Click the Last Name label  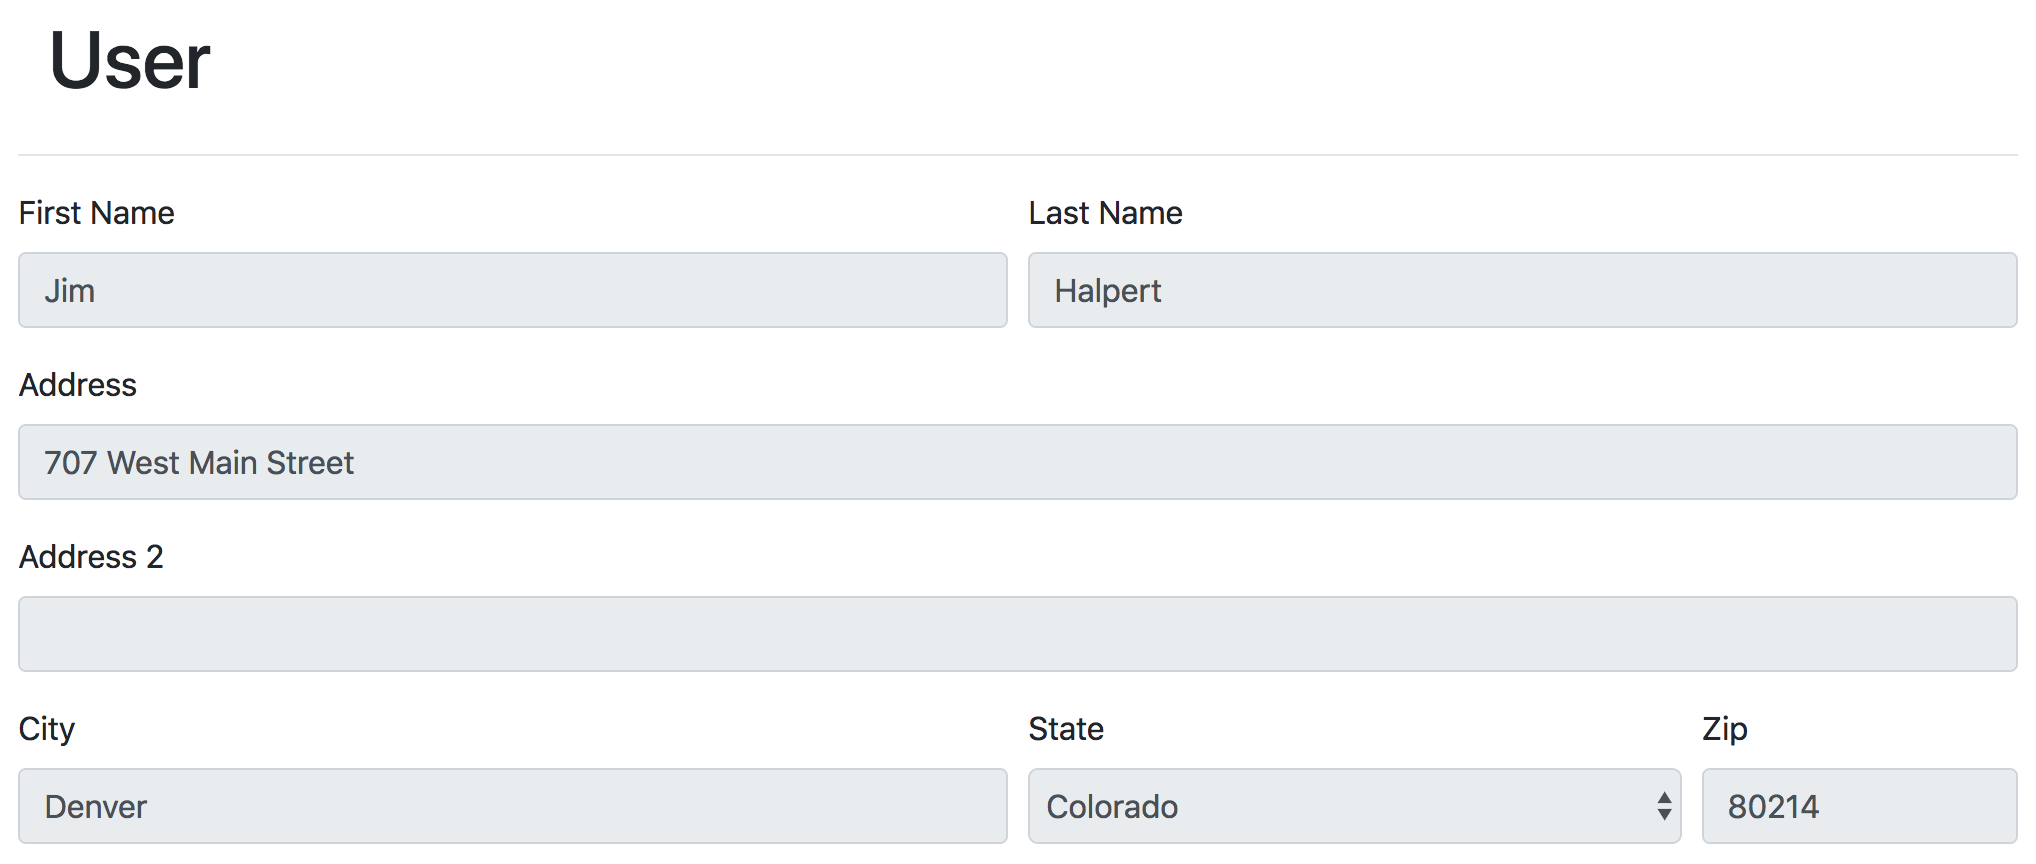coord(1105,213)
